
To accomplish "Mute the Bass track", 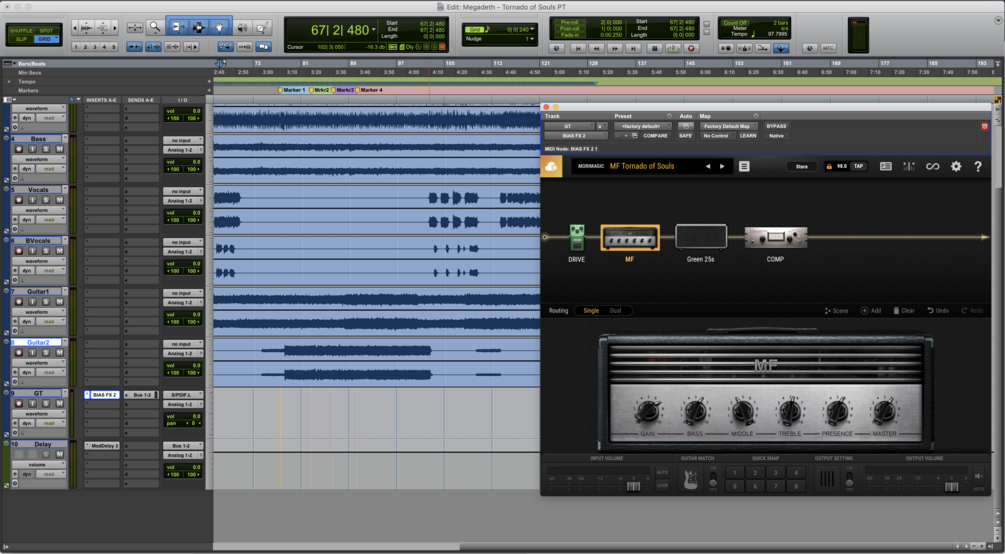I will pyautogui.click(x=59, y=149).
